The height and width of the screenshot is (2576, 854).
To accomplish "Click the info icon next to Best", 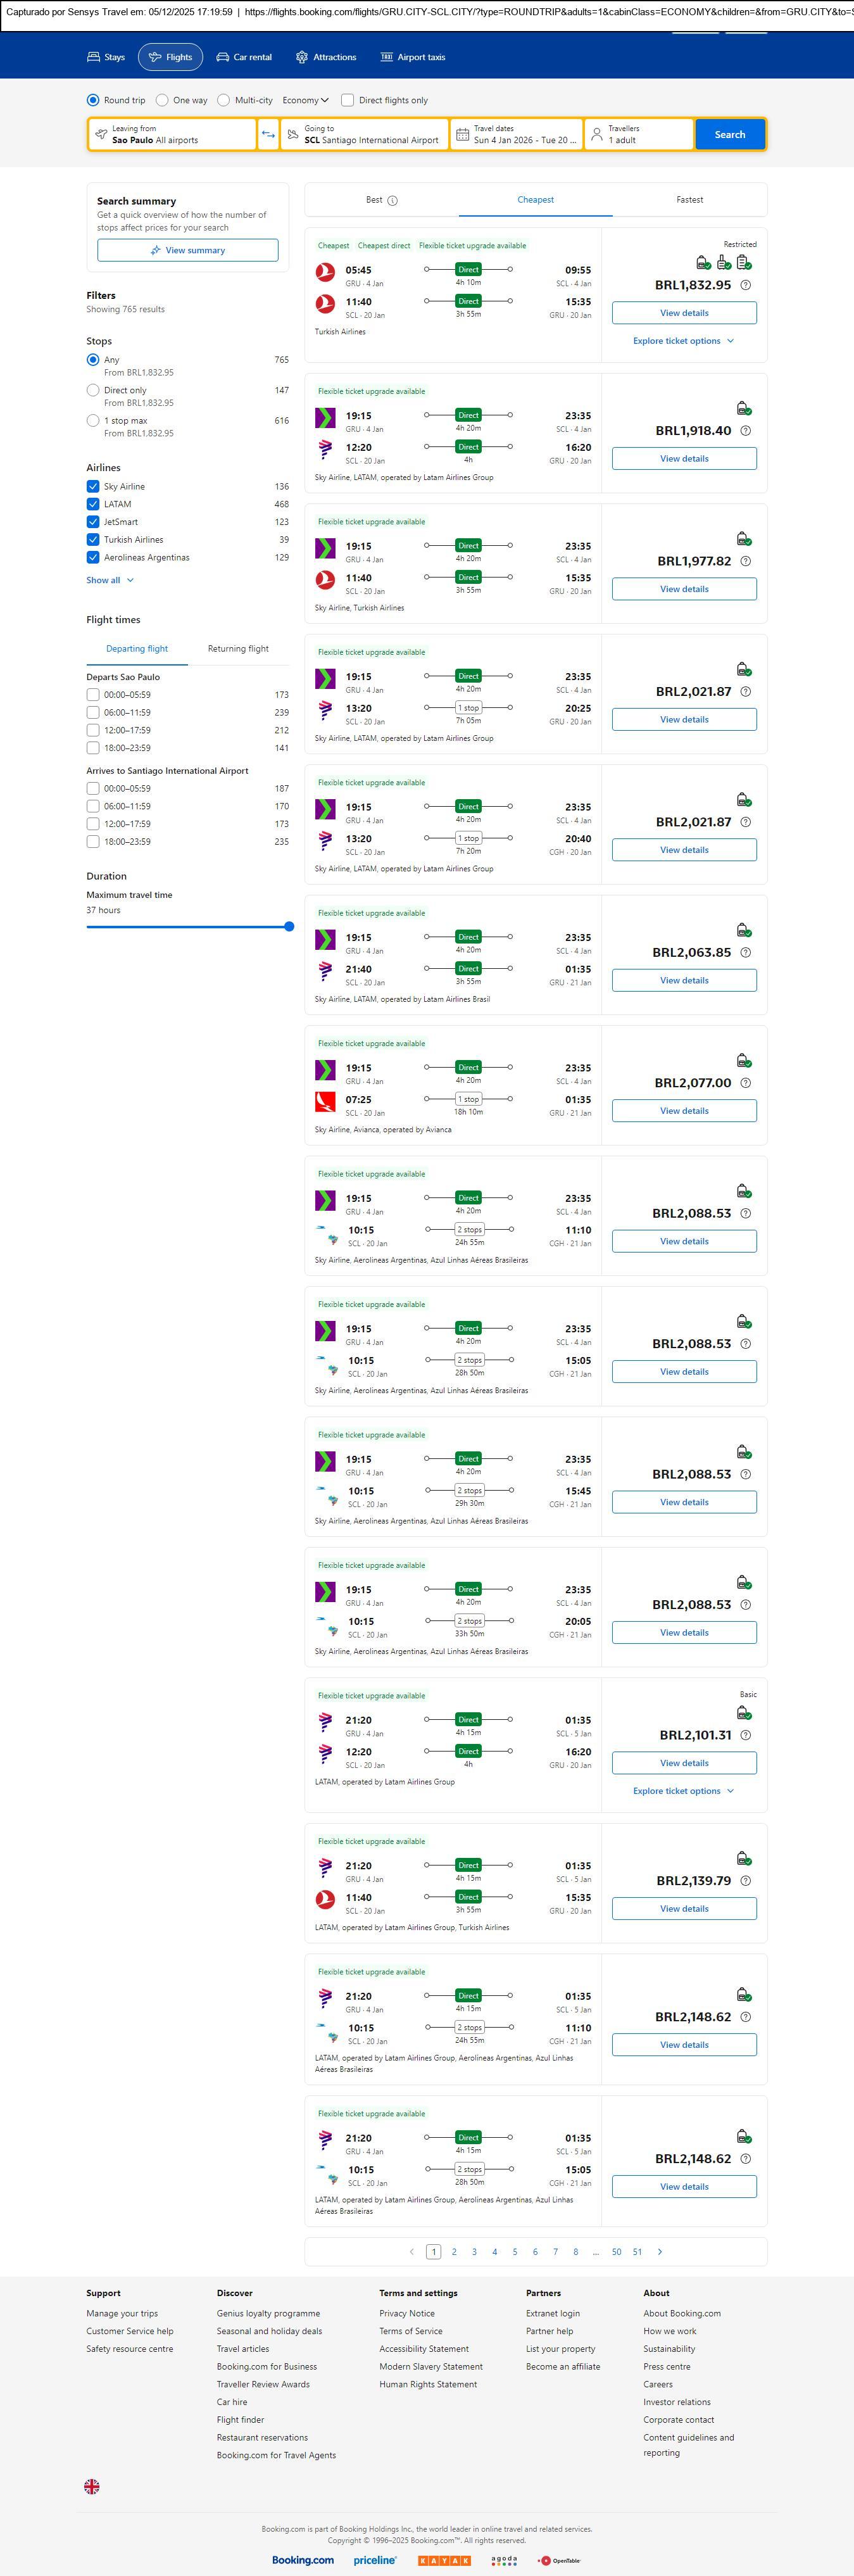I will [x=393, y=201].
